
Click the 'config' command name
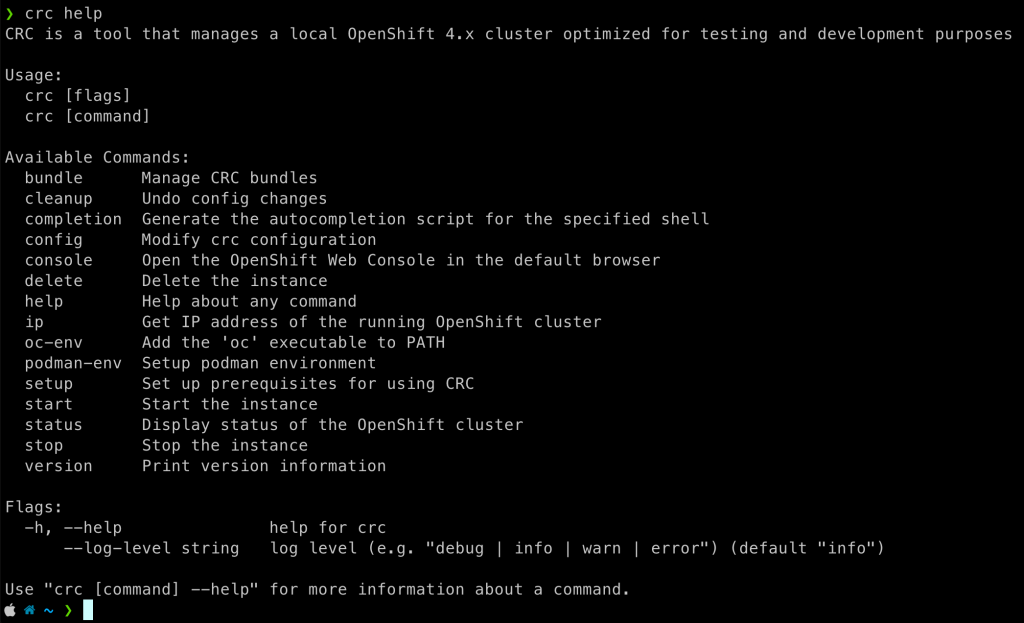point(54,240)
